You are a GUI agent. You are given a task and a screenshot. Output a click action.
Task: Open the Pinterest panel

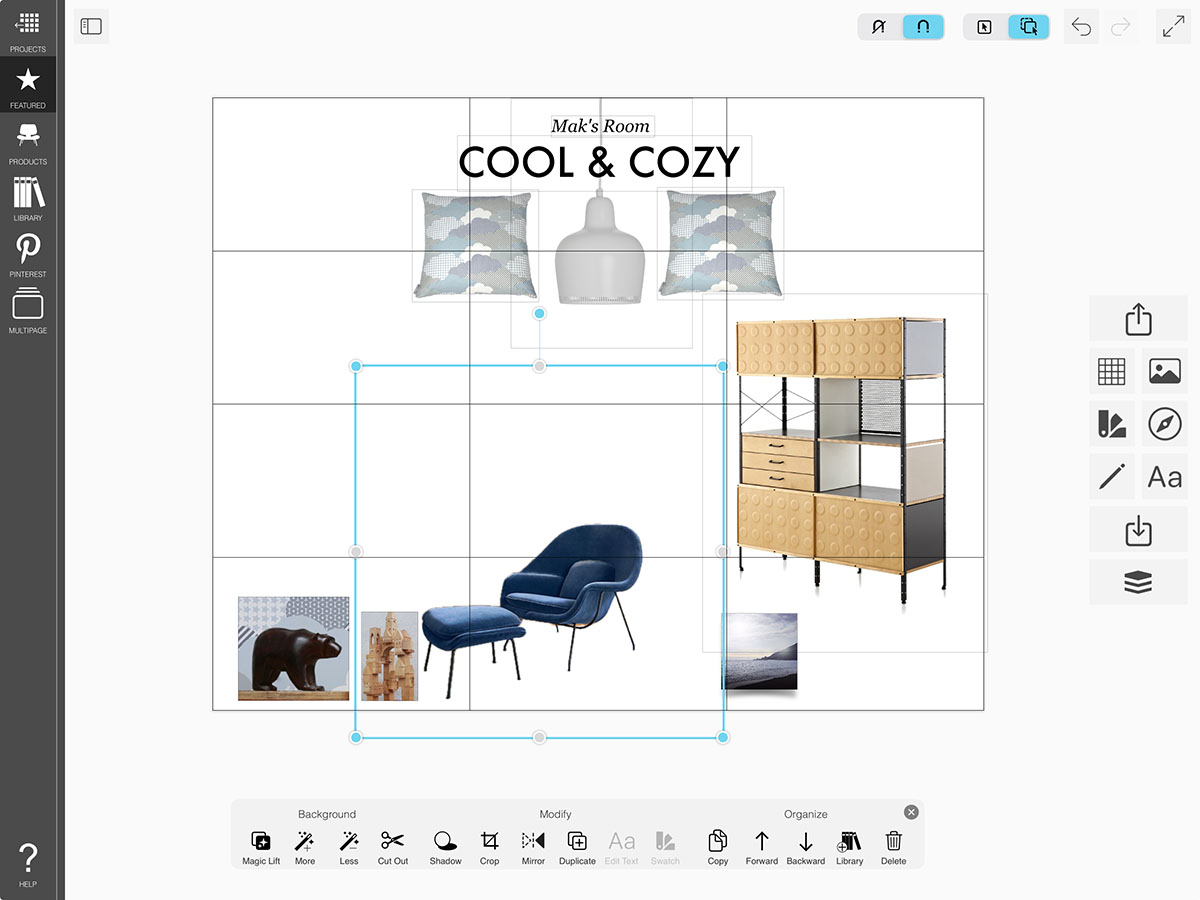click(x=28, y=254)
